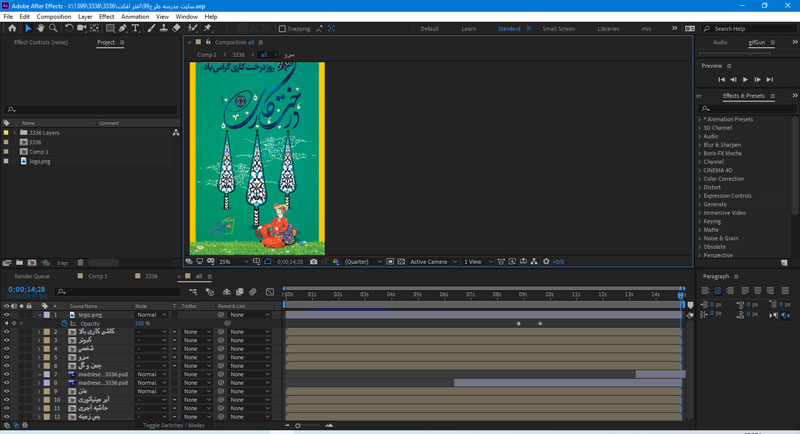Select the Home icon in the toolbar

12,29
